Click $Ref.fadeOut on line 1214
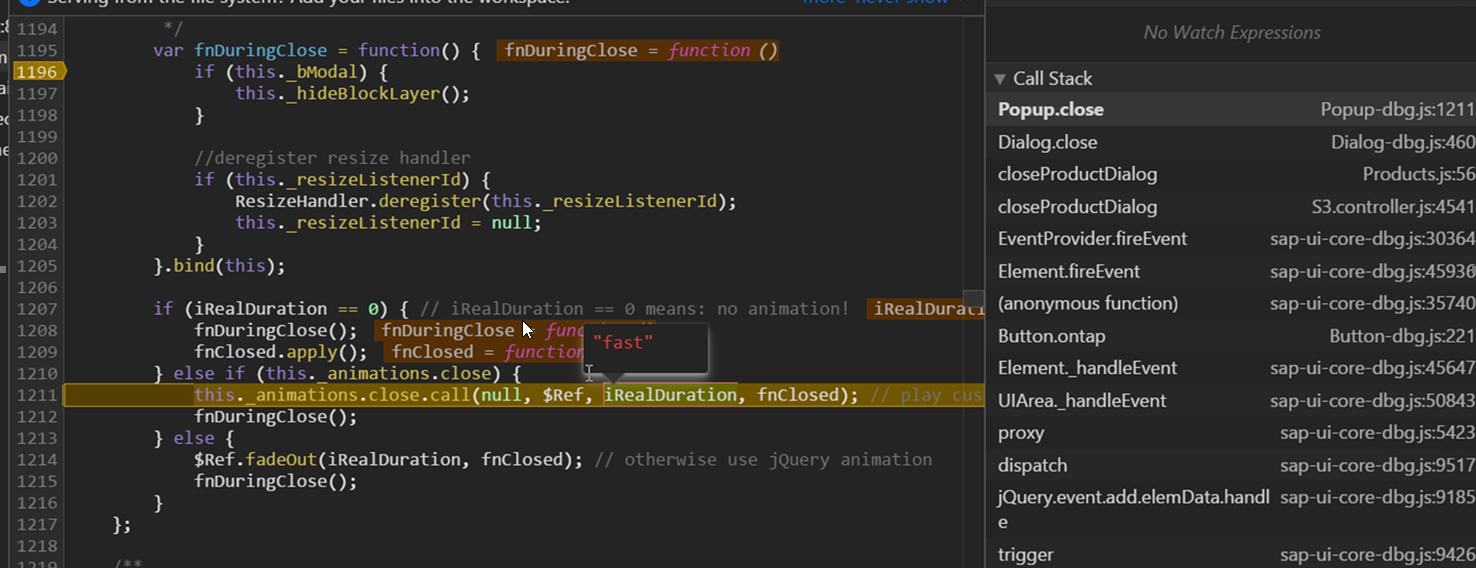Viewport: 1476px width, 568px height. pos(256,460)
